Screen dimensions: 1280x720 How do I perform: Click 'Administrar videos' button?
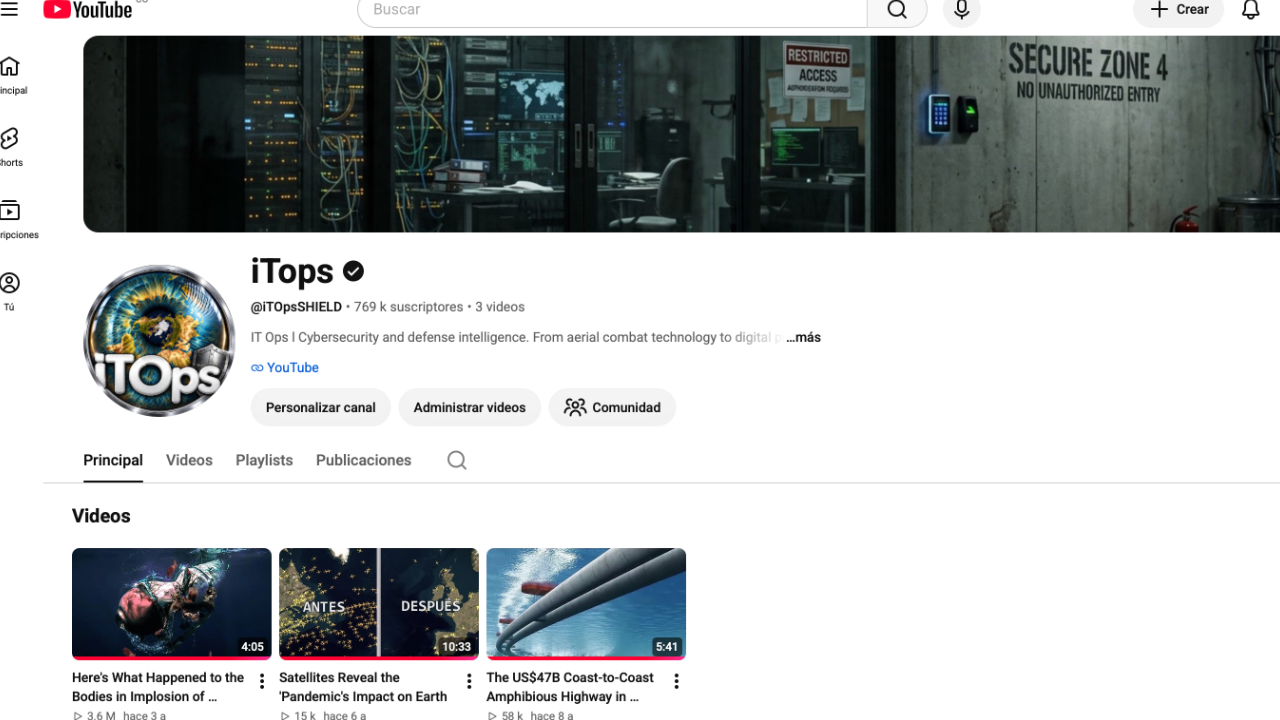[x=469, y=407]
